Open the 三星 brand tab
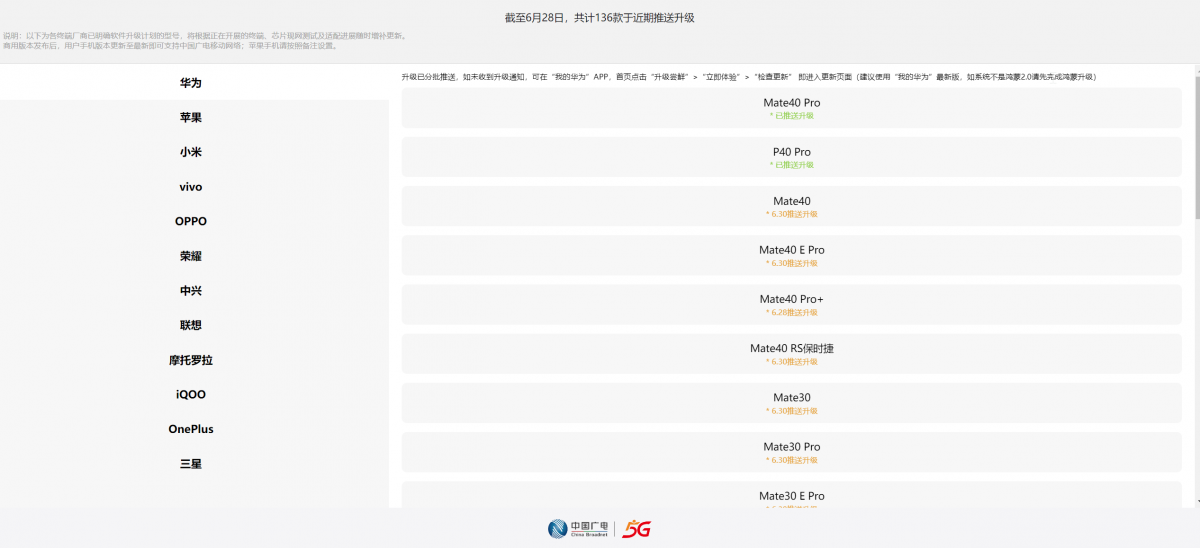This screenshot has height=548, width=1200. [194, 464]
